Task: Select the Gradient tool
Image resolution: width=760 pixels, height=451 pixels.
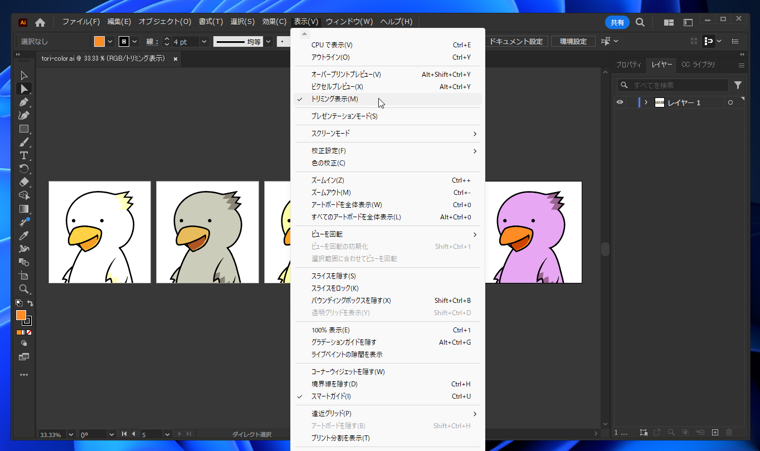Action: (x=24, y=209)
